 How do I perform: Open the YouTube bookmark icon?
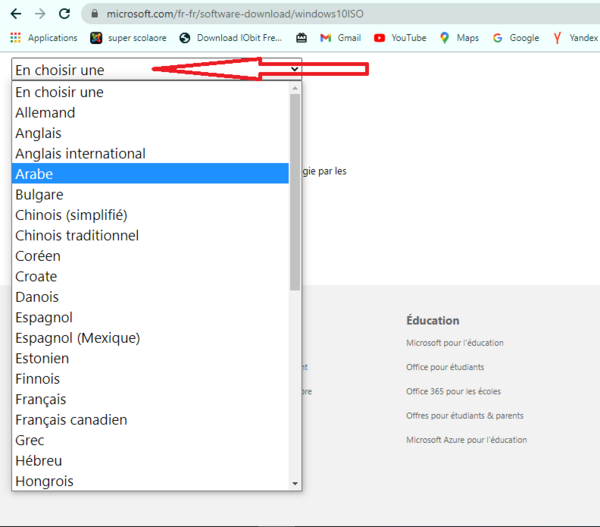point(379,38)
